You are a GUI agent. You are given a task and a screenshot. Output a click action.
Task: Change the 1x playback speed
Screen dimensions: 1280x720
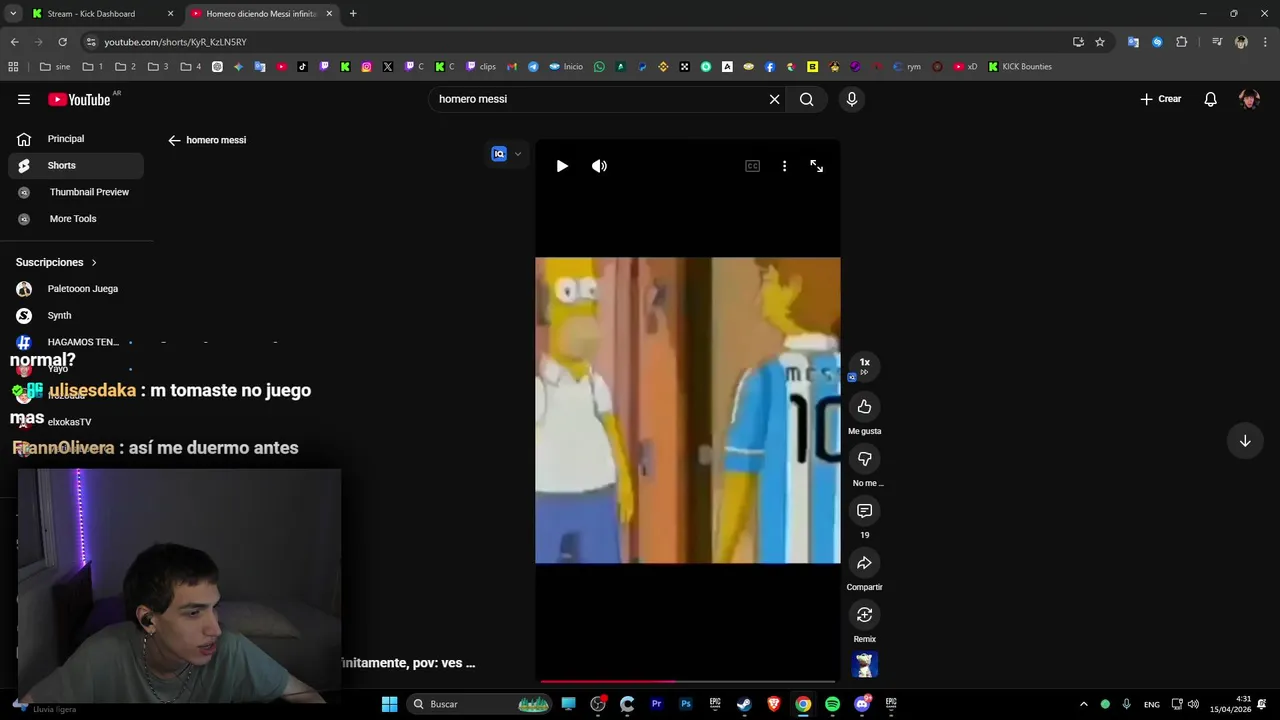coord(865,366)
